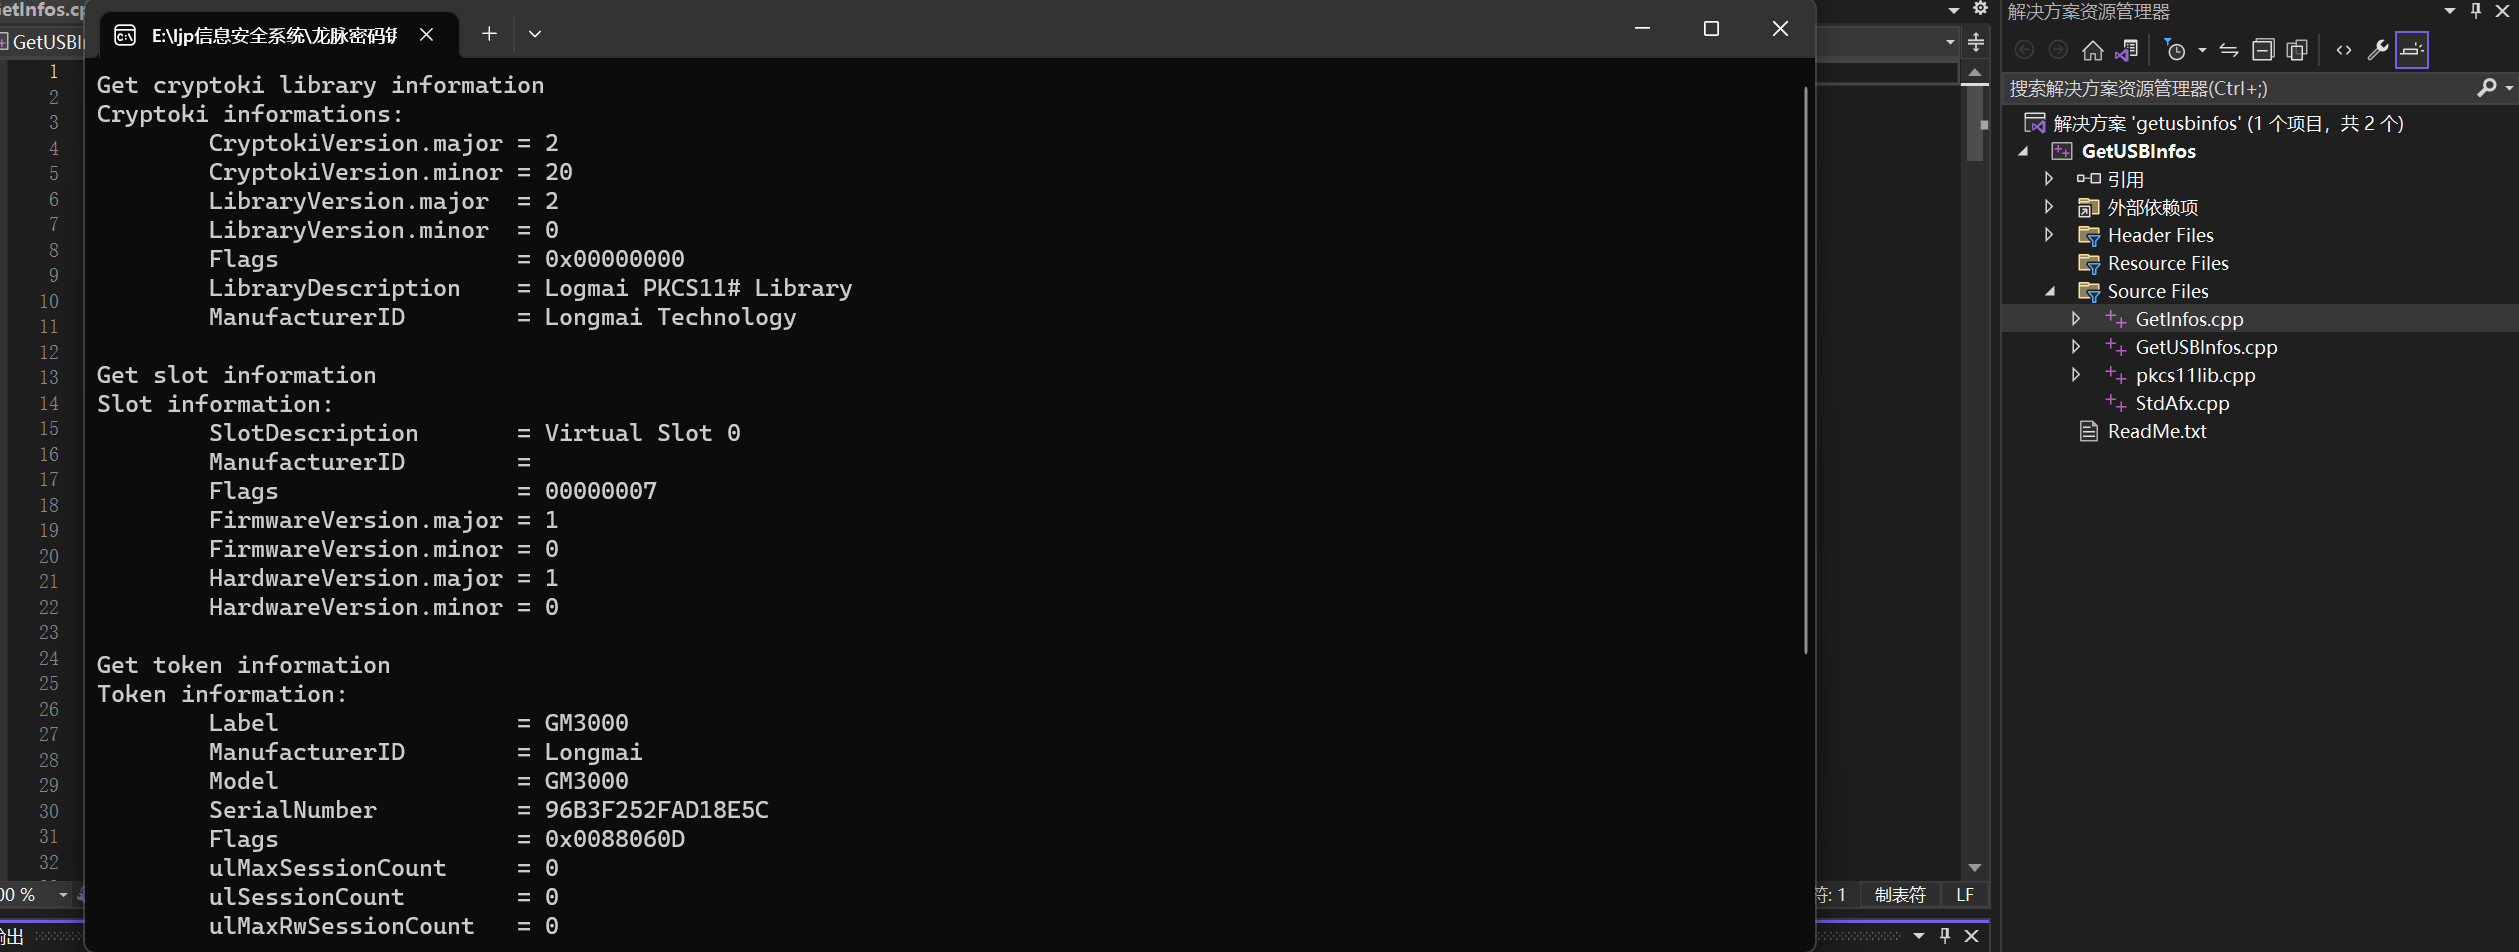Select the Source Files folder
The height and width of the screenshot is (952, 2519).
(2158, 291)
